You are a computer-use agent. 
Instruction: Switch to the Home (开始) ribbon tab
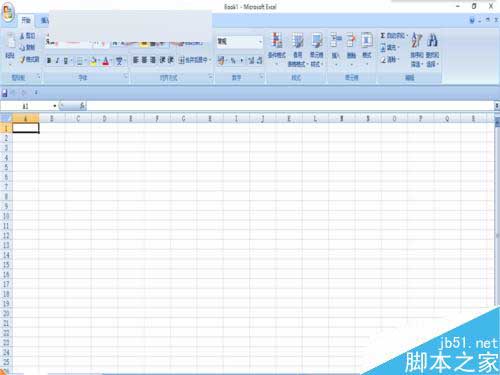(26, 20)
